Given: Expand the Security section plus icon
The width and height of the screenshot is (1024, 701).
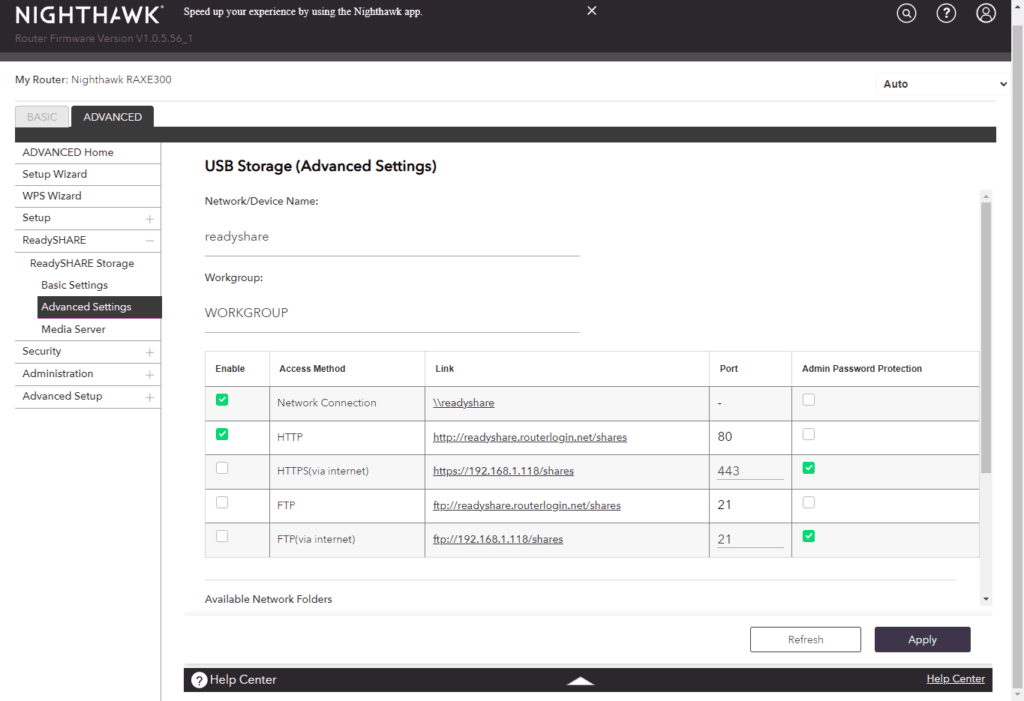Looking at the screenshot, I should pos(149,352).
